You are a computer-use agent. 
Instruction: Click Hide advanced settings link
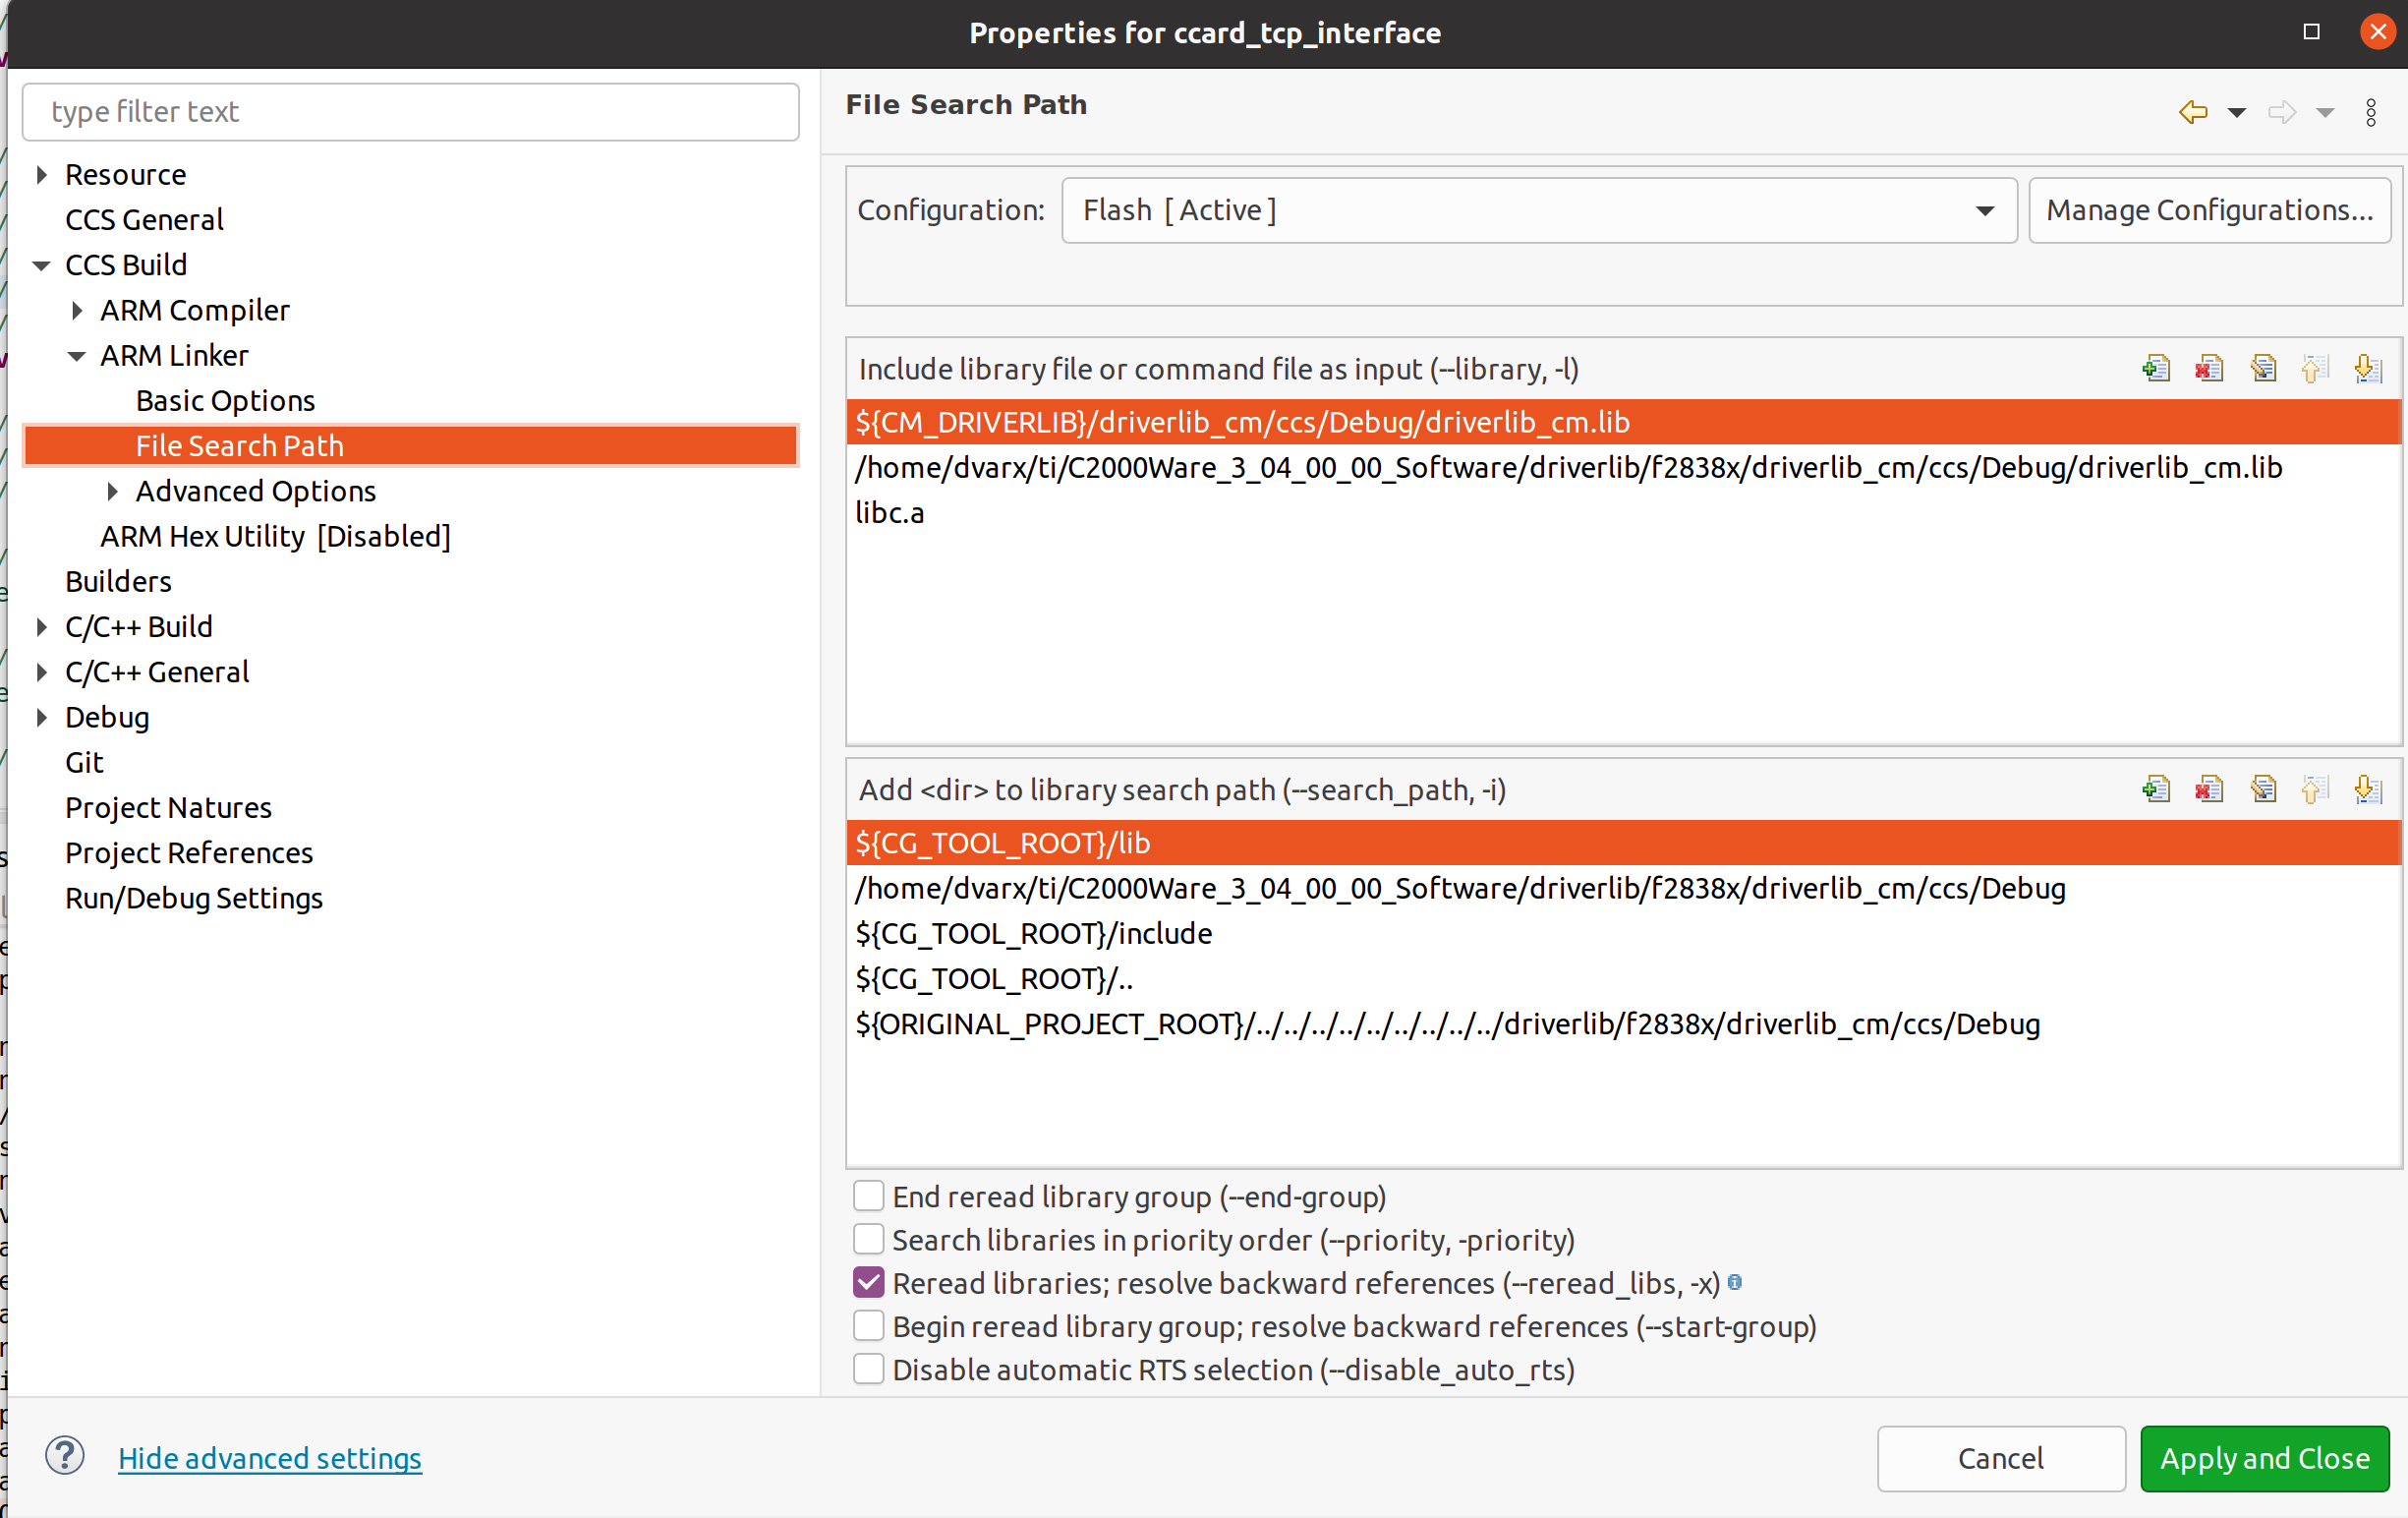pos(270,1458)
